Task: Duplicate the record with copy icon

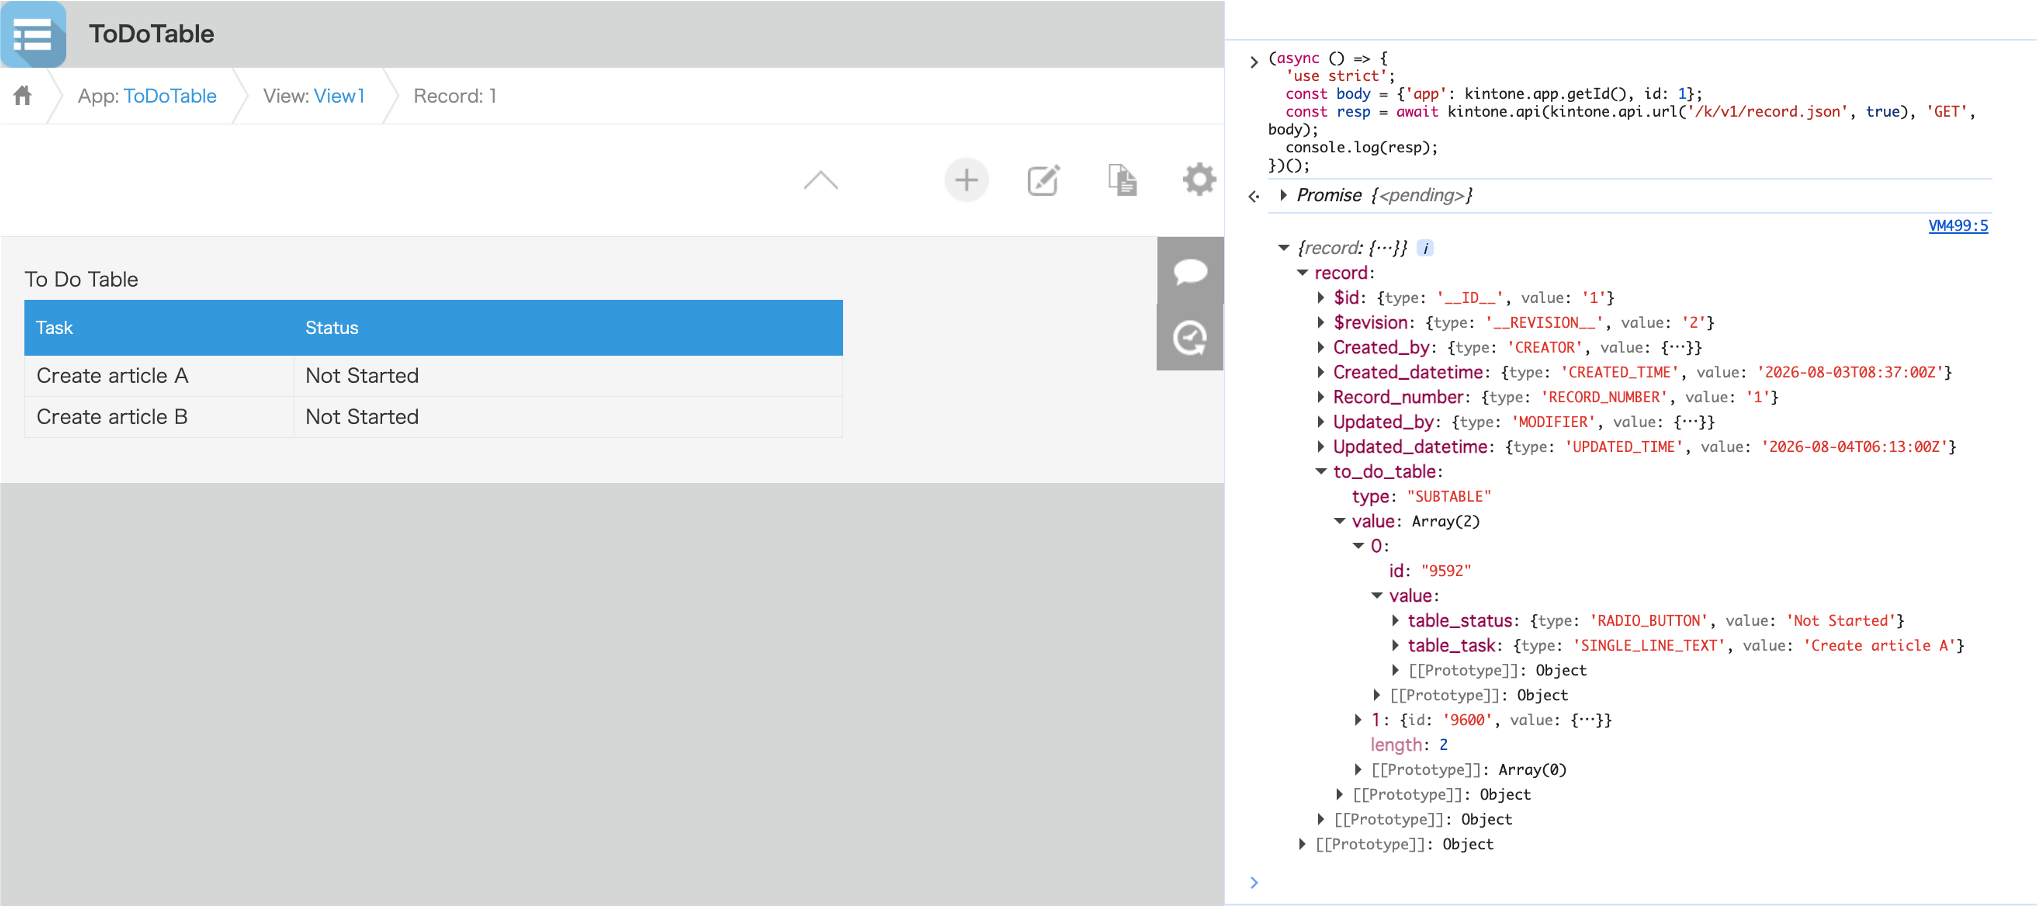Action: pyautogui.click(x=1122, y=180)
